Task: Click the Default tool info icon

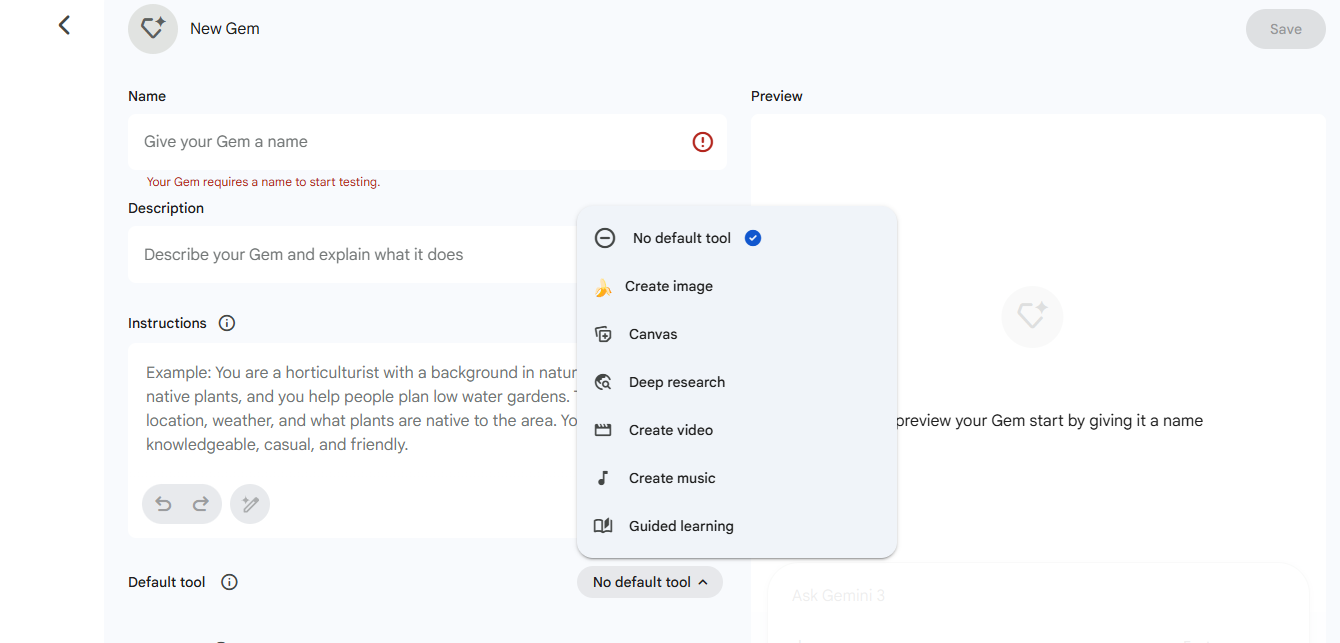Action: (x=229, y=582)
